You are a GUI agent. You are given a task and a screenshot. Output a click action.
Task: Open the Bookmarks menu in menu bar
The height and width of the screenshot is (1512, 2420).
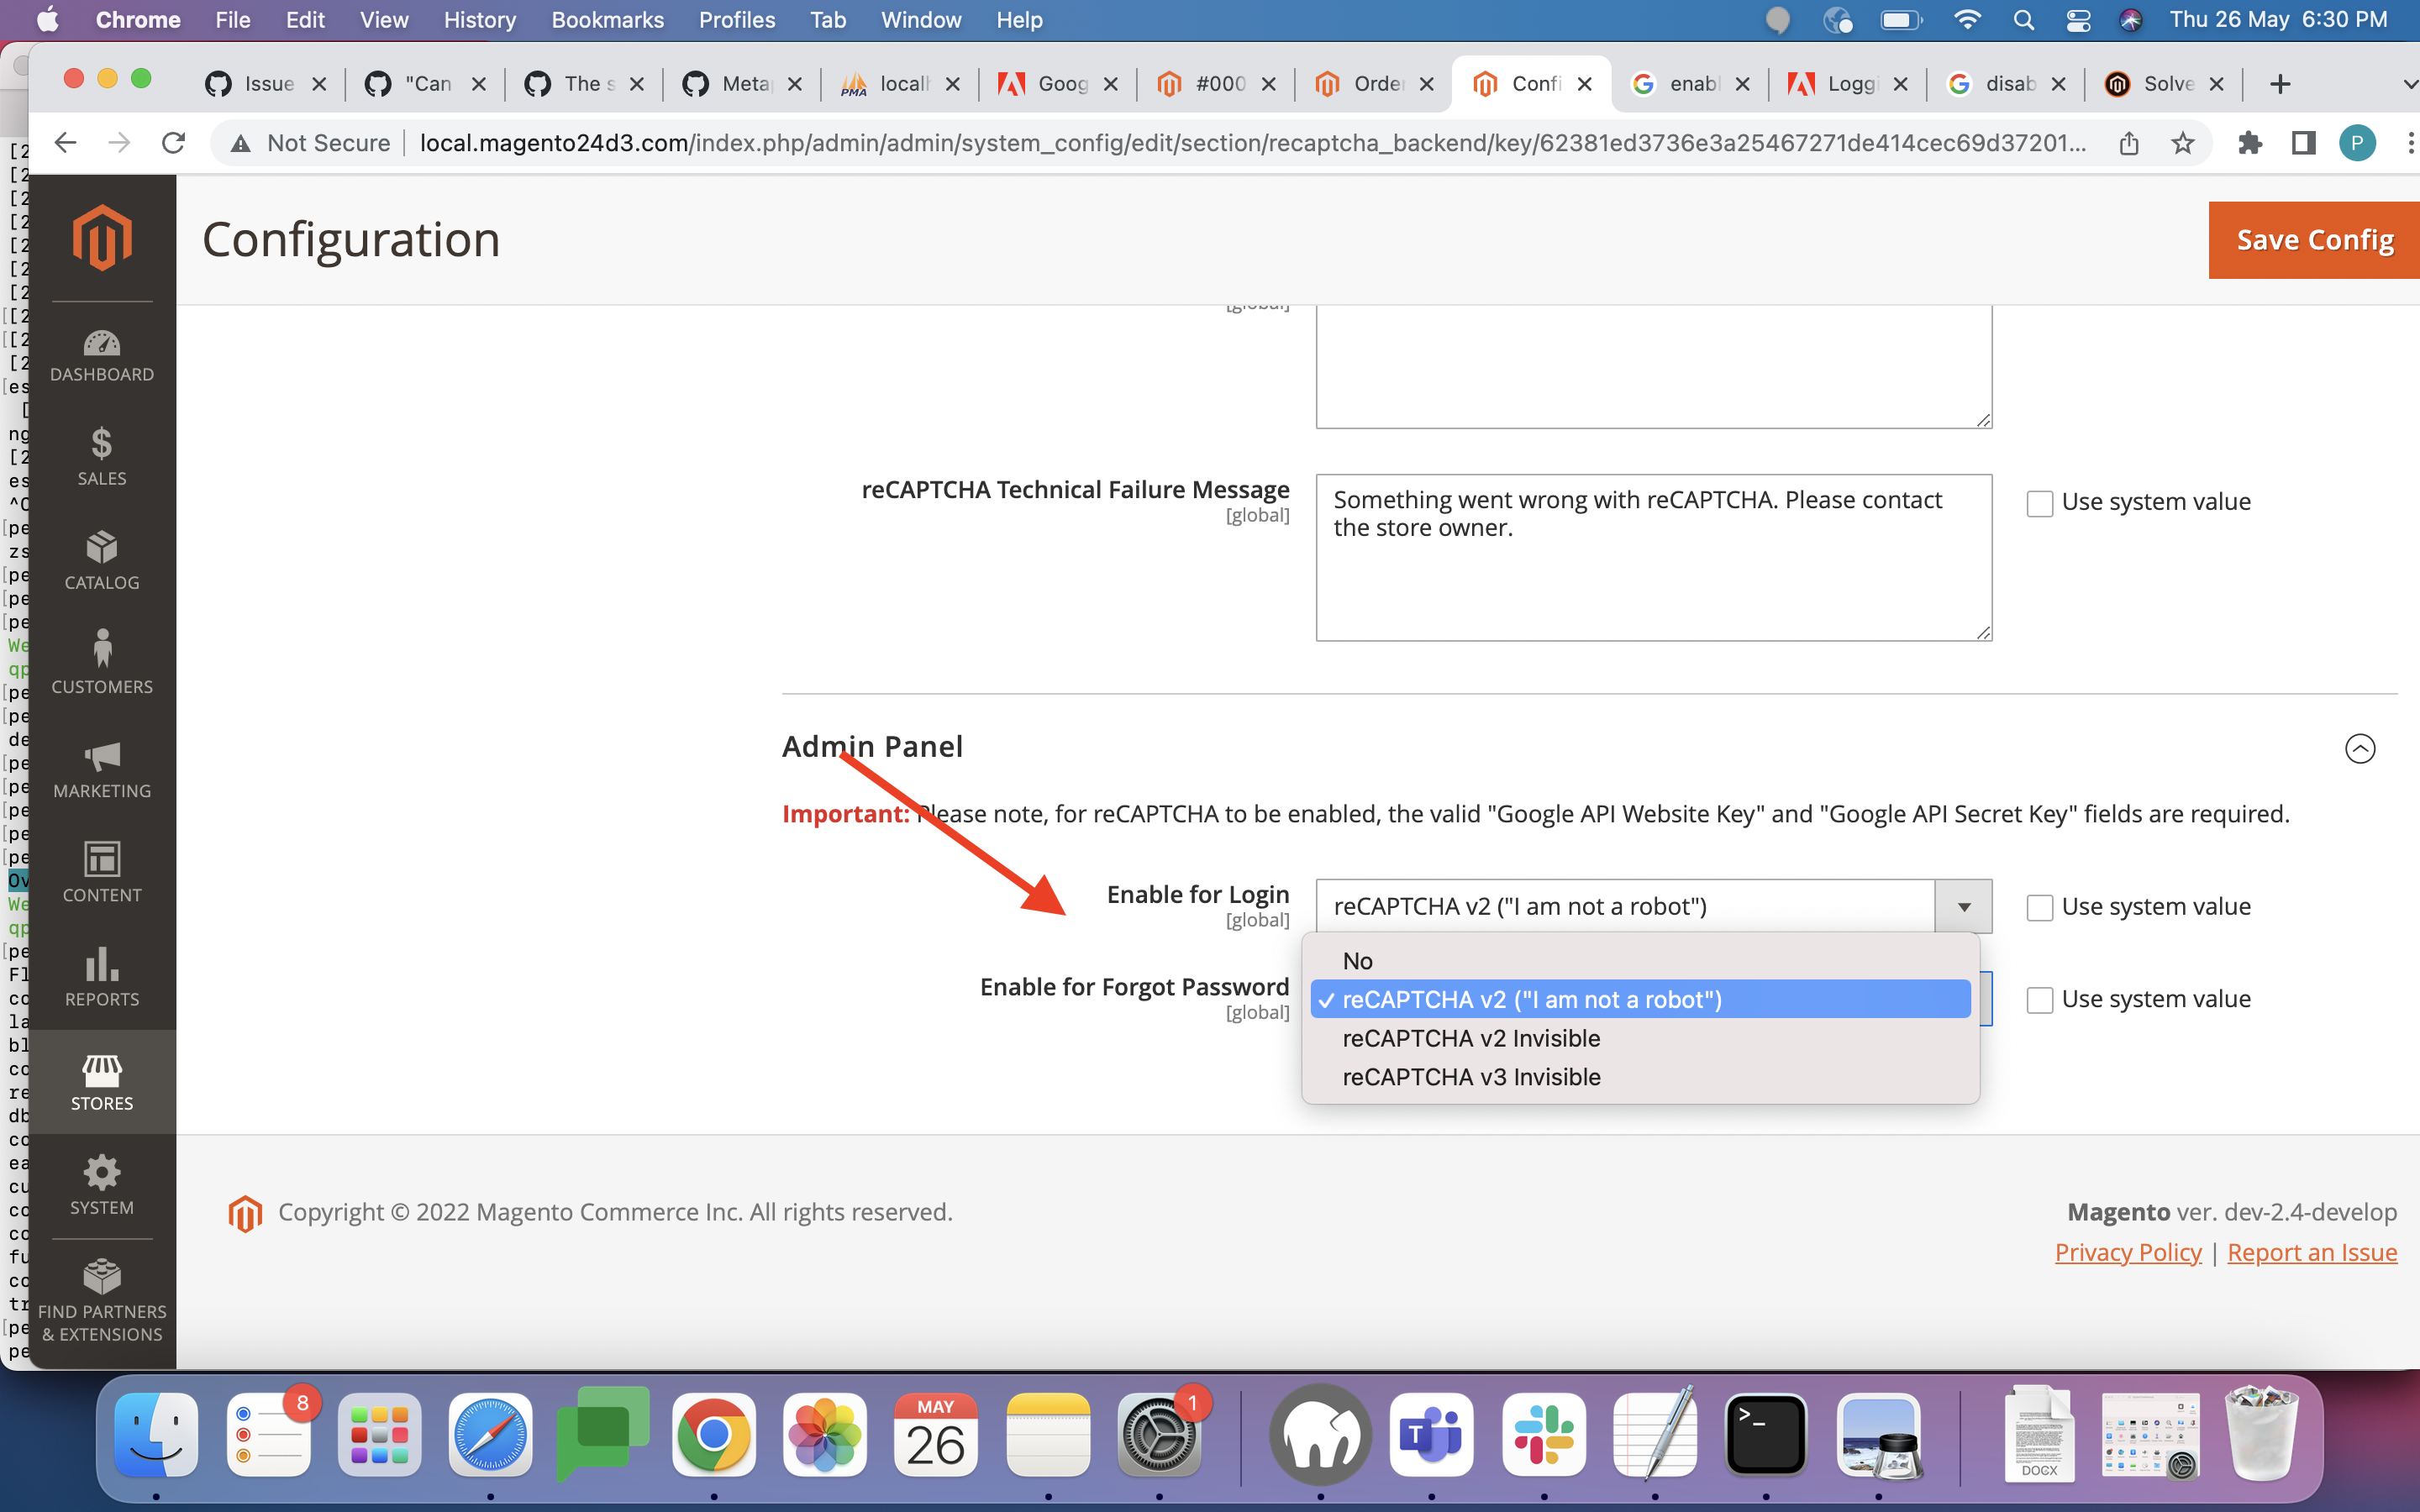(607, 20)
